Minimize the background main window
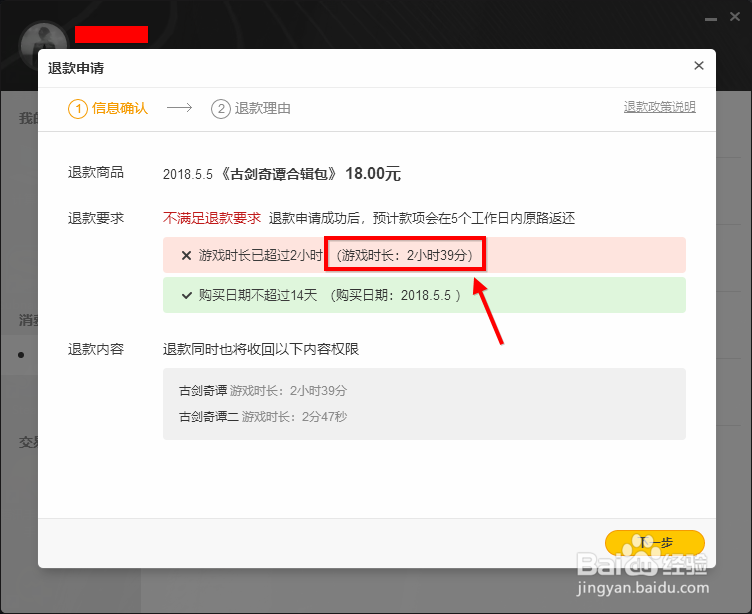The width and height of the screenshot is (752, 614). point(711,19)
